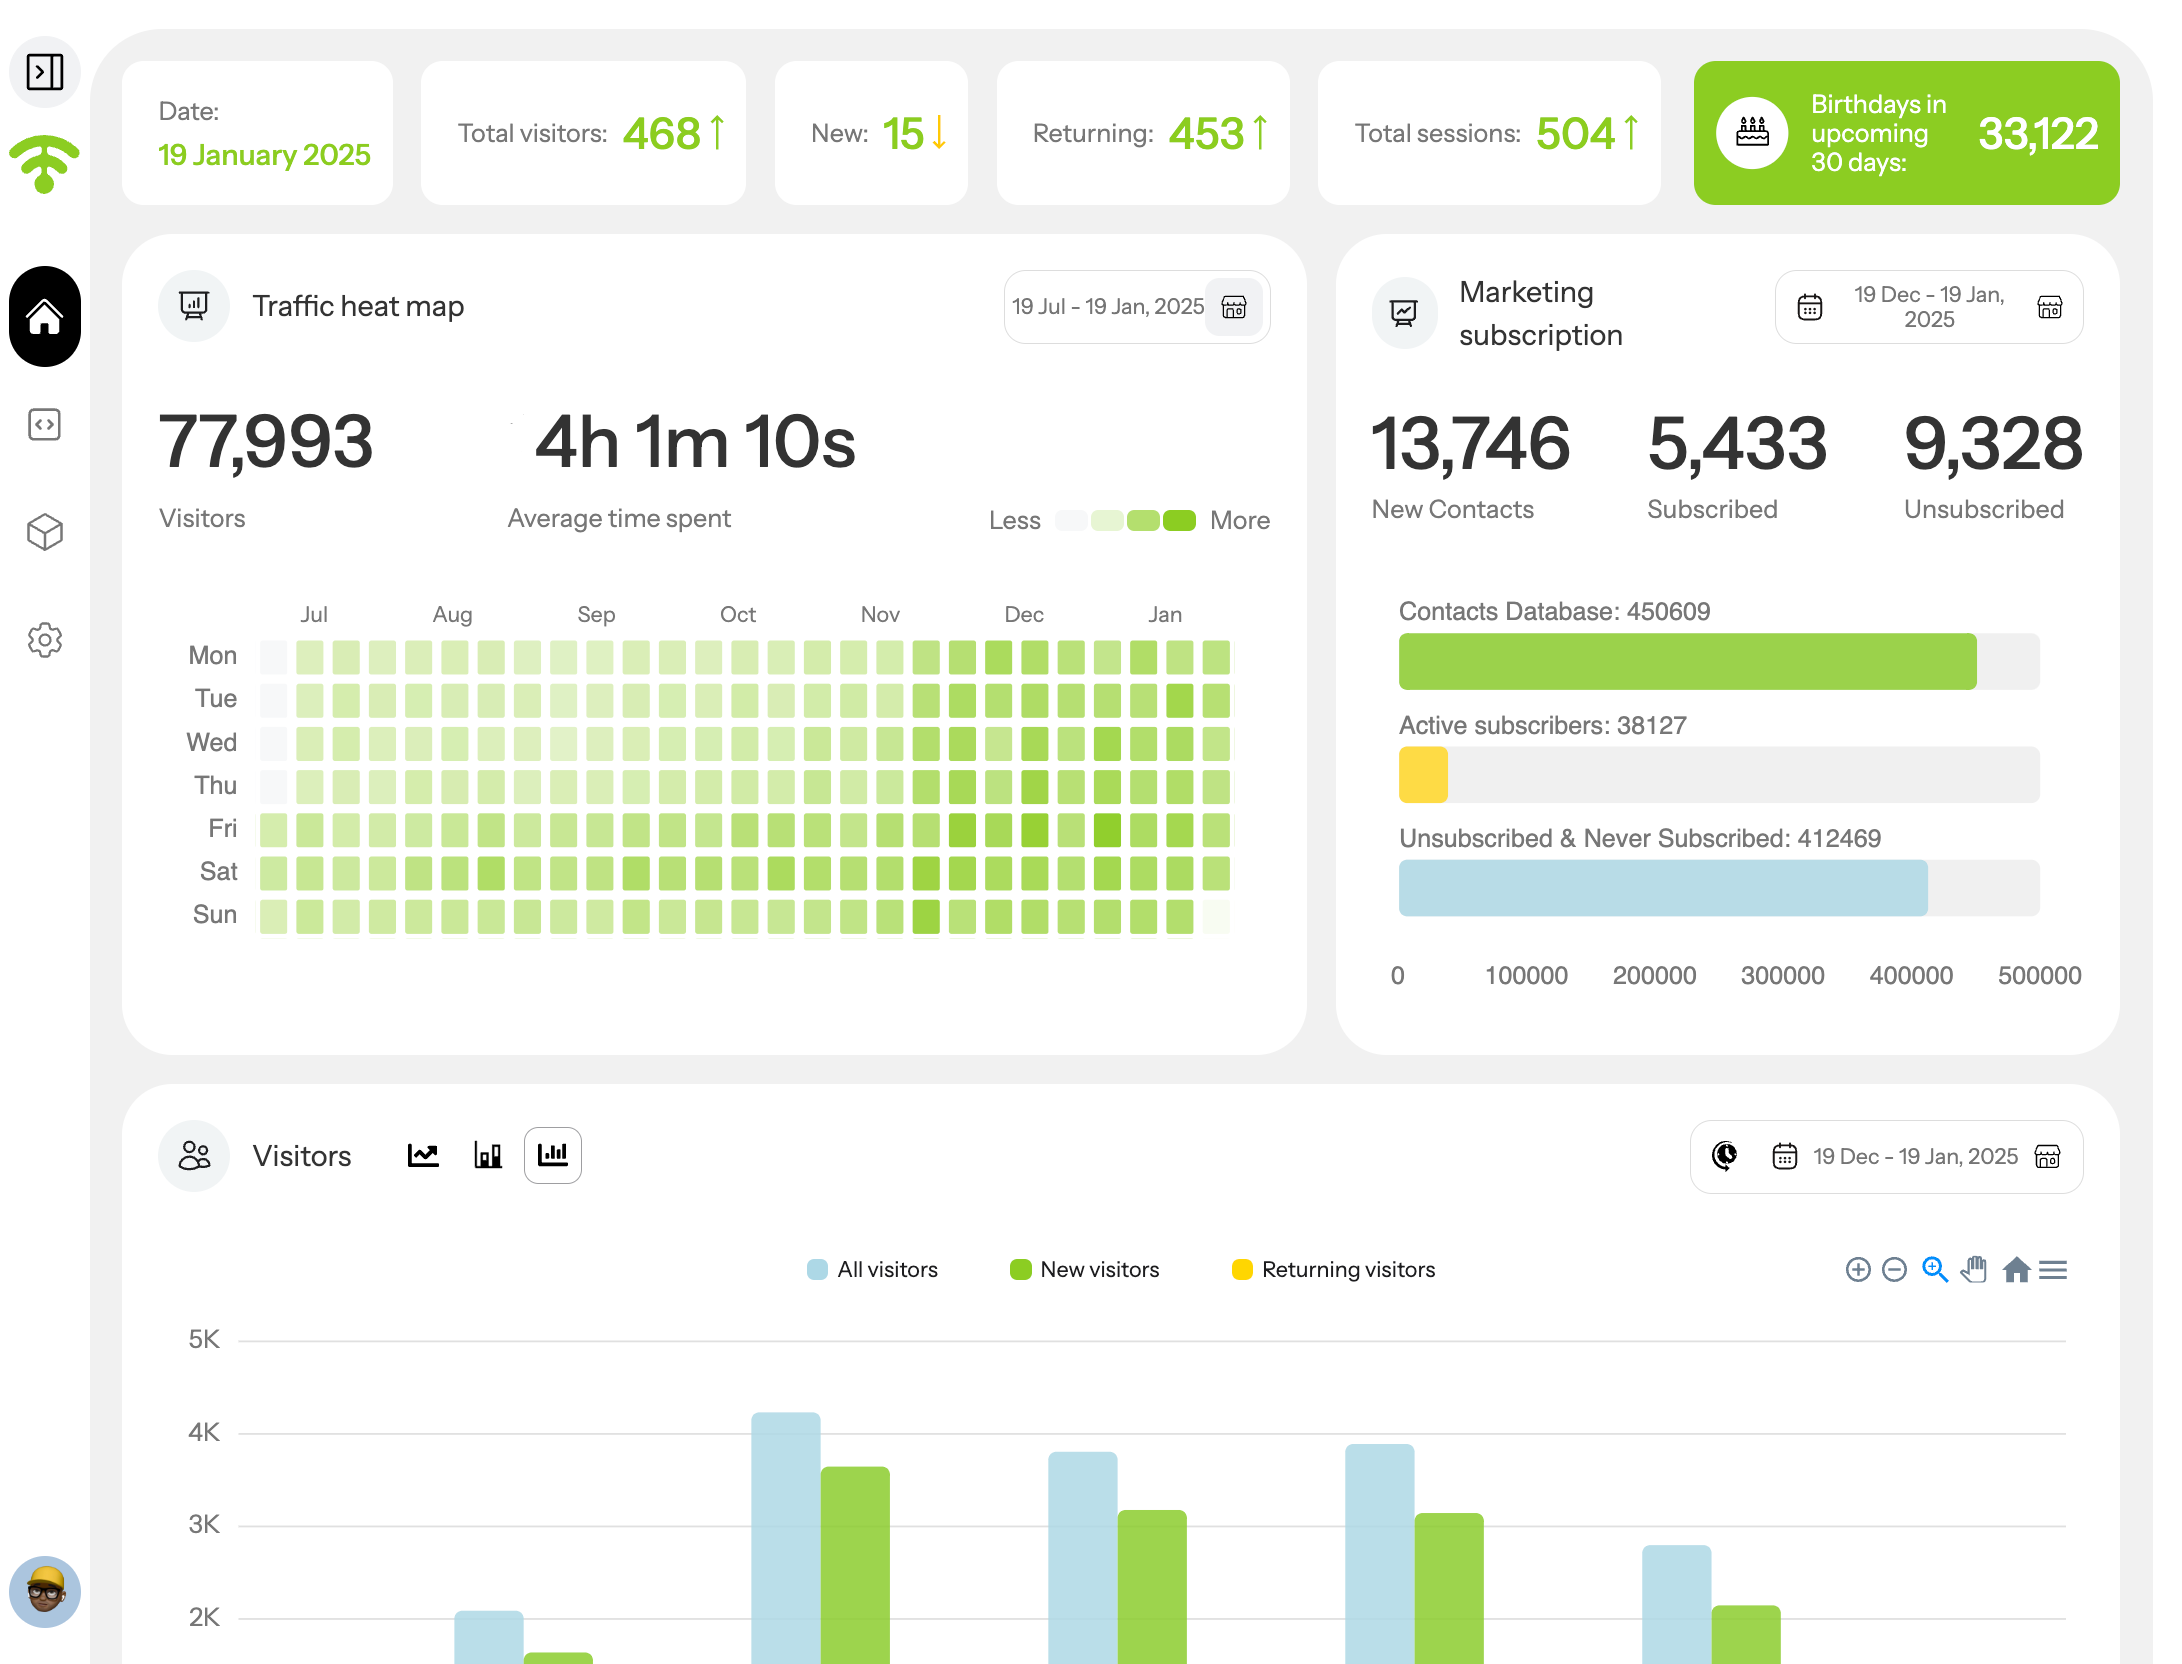The height and width of the screenshot is (1664, 2182).
Task: Zoom out on the Visitors chart
Action: 1894,1270
